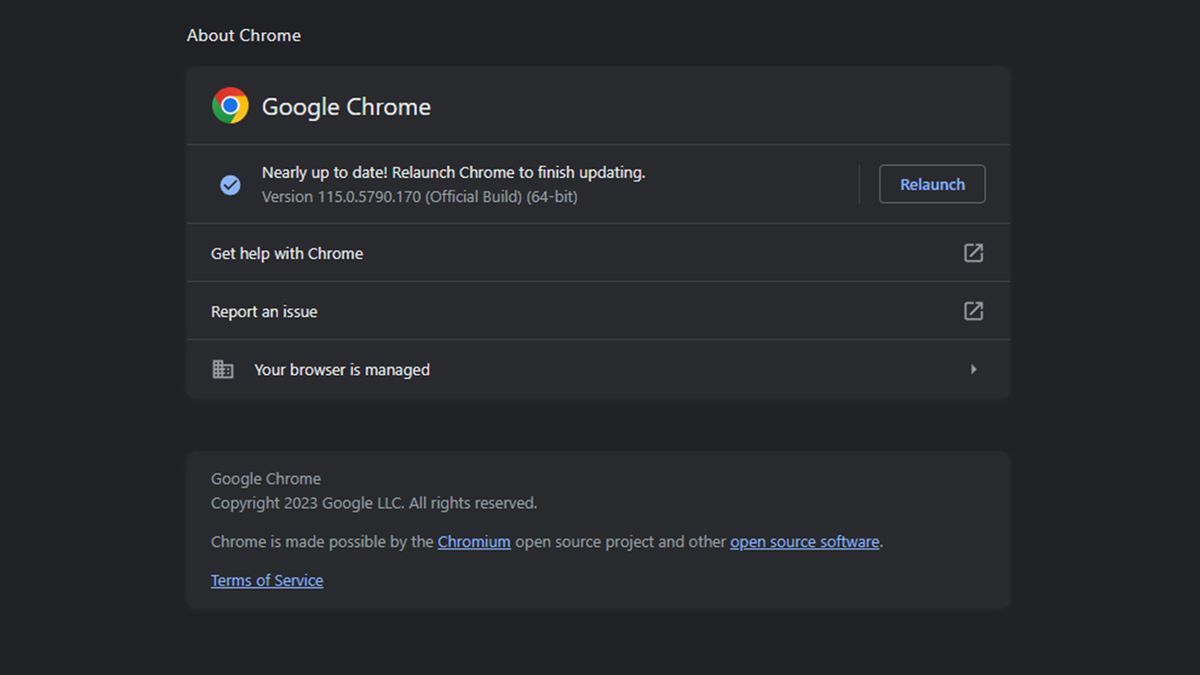The height and width of the screenshot is (675, 1200).
Task: Click the version number text
Action: [x=420, y=196]
